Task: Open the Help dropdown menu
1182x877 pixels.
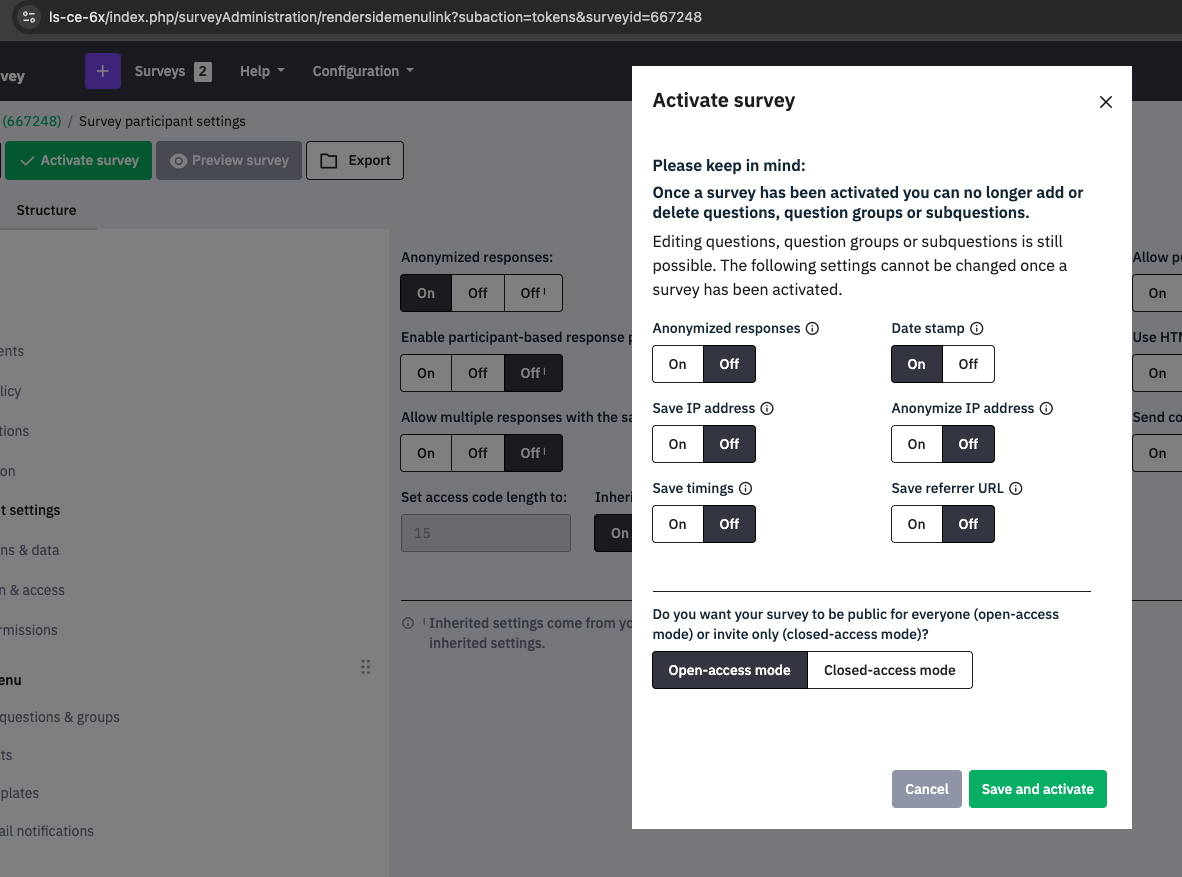Action: click(x=262, y=71)
